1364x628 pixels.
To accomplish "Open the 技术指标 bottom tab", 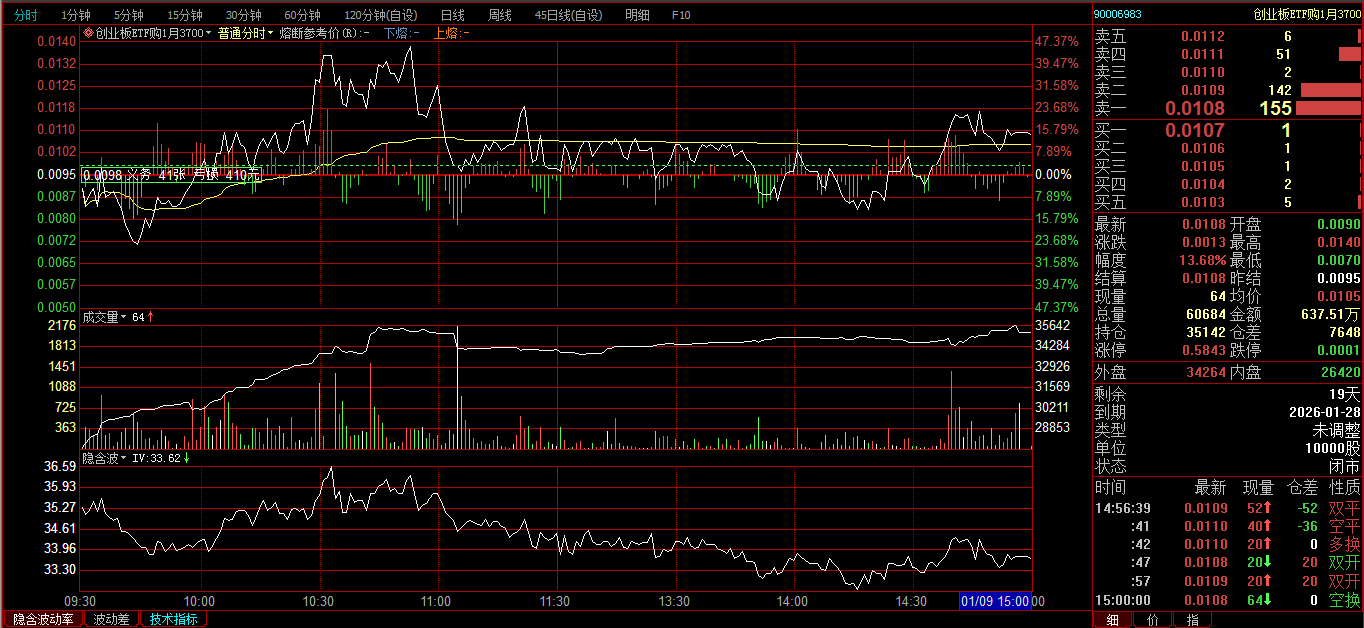I will (173, 619).
